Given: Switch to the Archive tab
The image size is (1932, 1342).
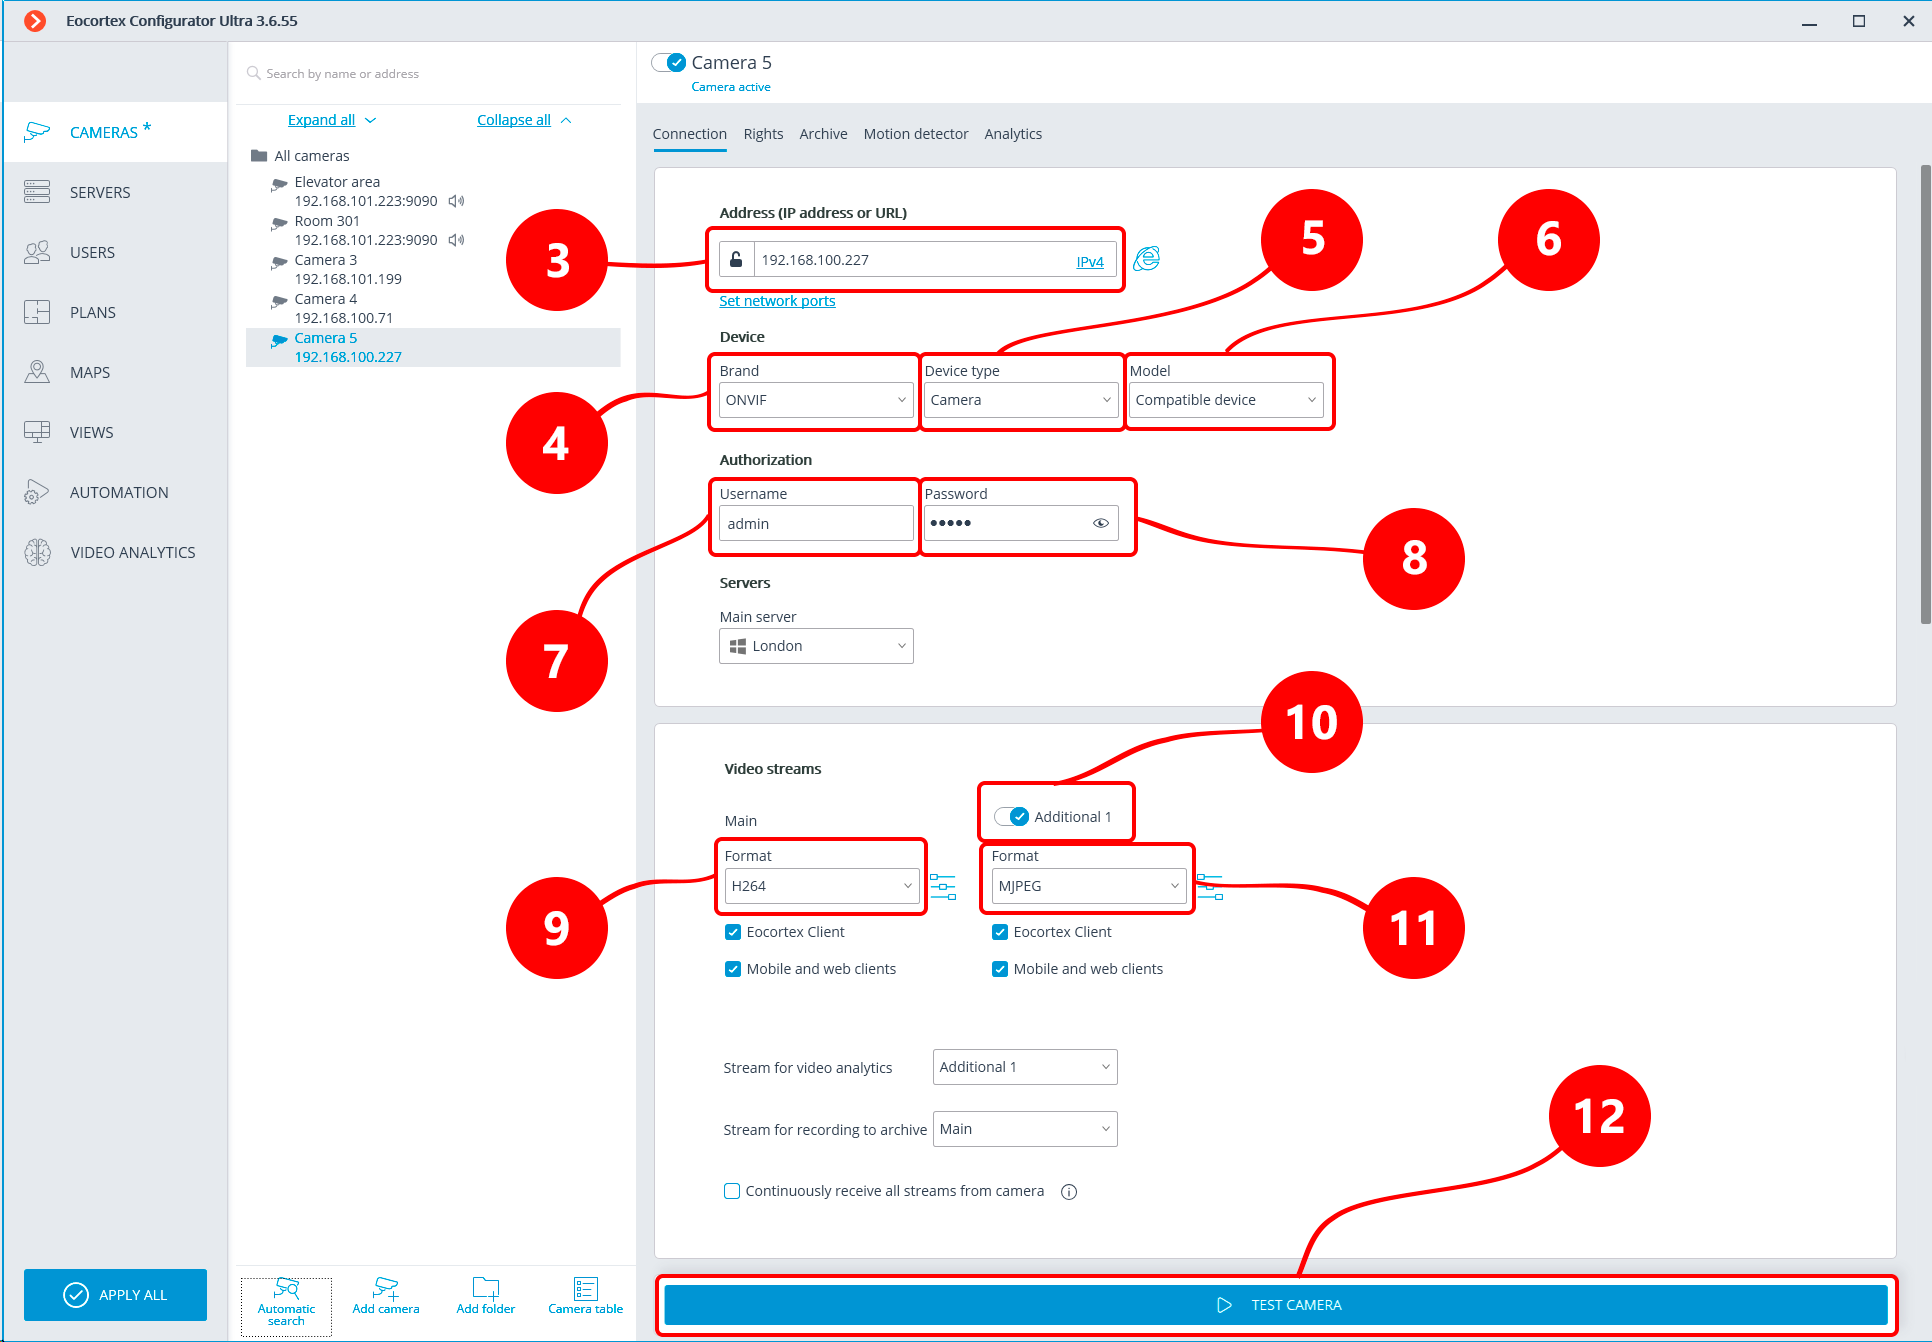Looking at the screenshot, I should coord(824,134).
